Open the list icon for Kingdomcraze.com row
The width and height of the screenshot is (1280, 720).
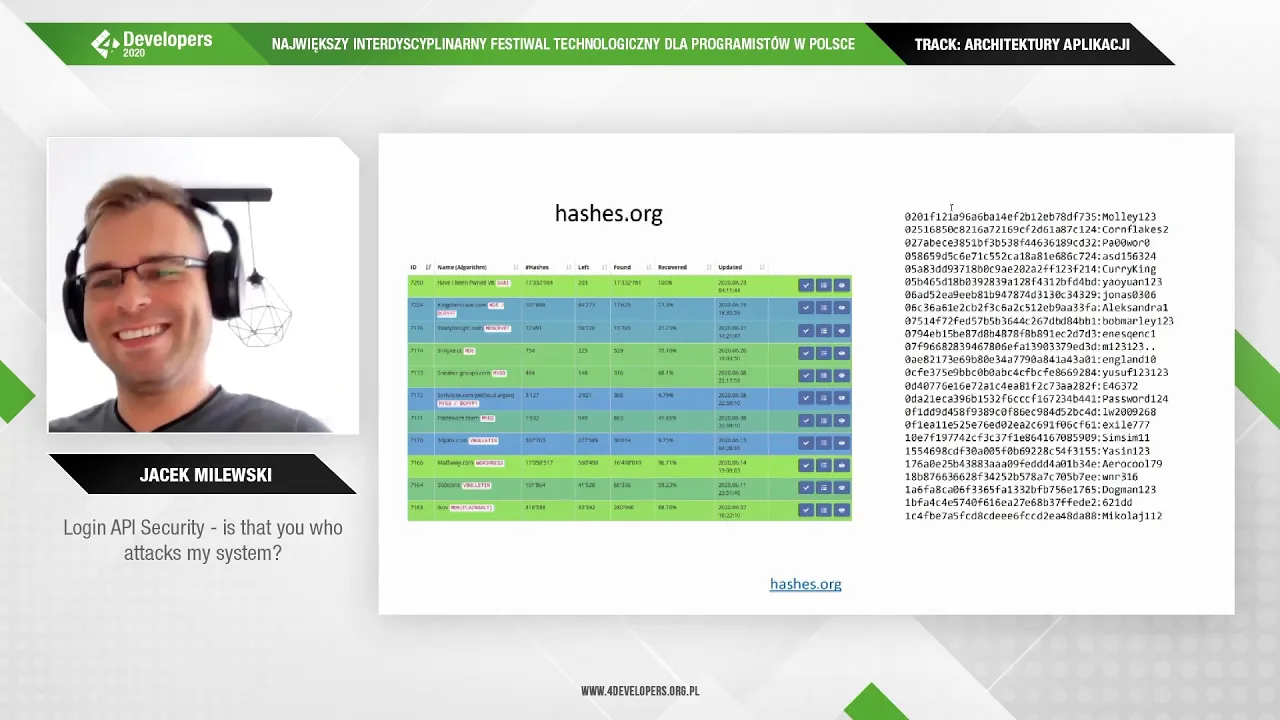824,308
